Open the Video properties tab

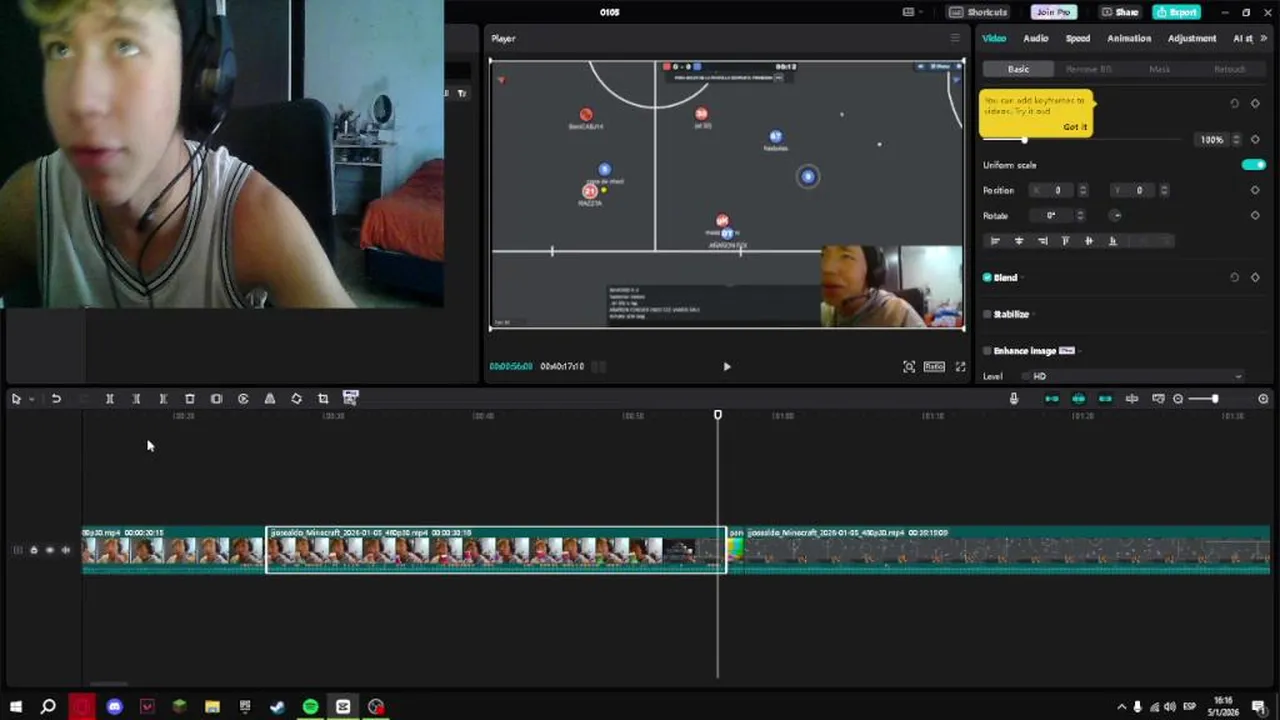coord(994,39)
